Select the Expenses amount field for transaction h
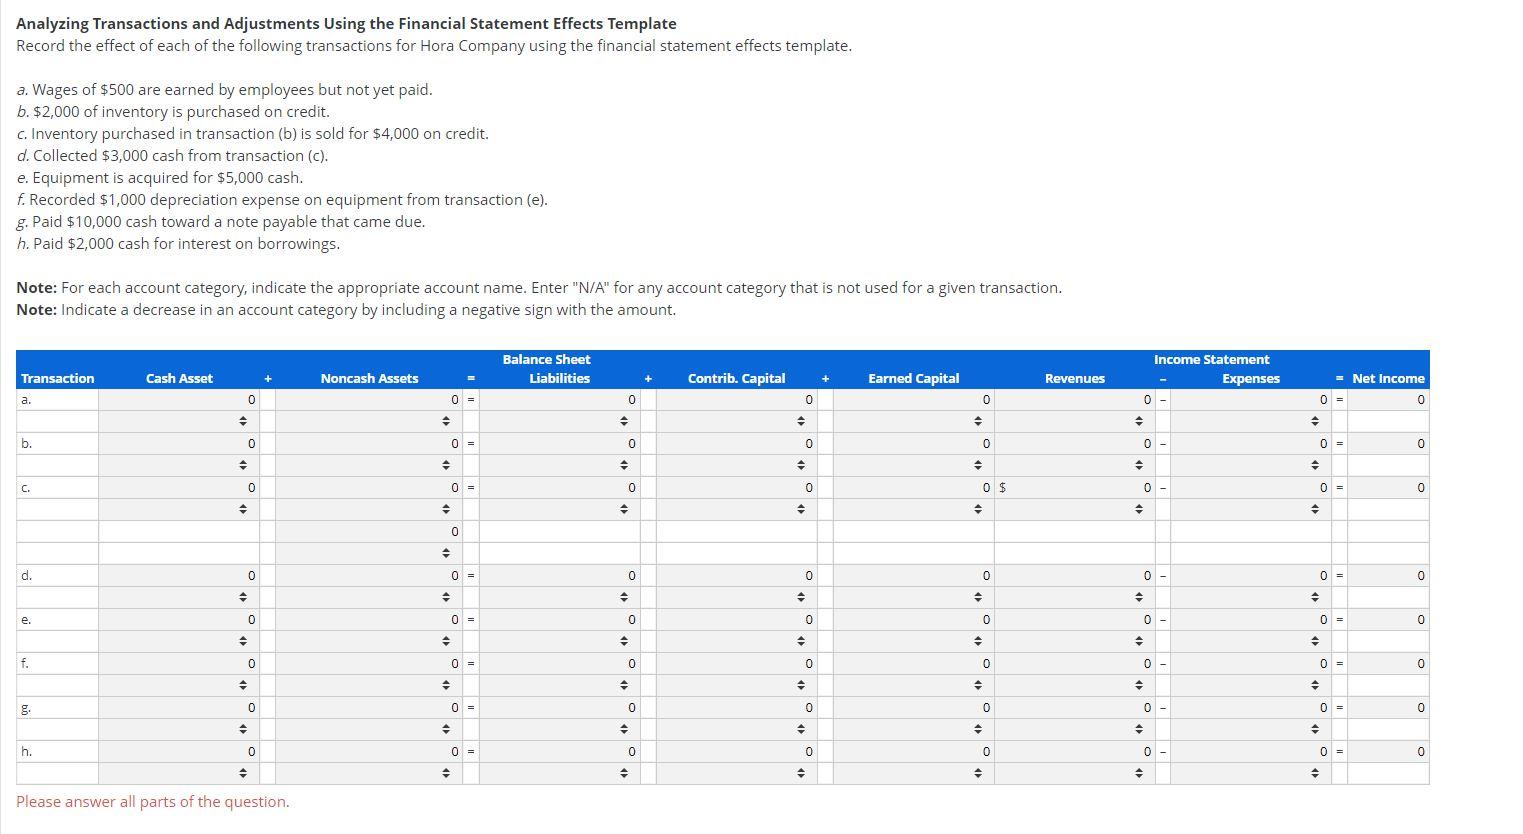The height and width of the screenshot is (834, 1523). tap(1250, 750)
